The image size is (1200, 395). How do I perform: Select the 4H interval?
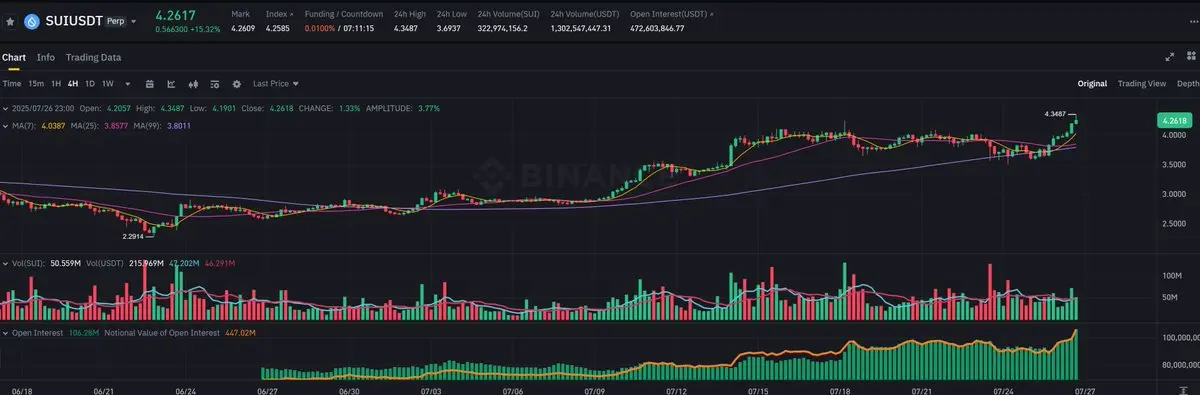tap(73, 84)
